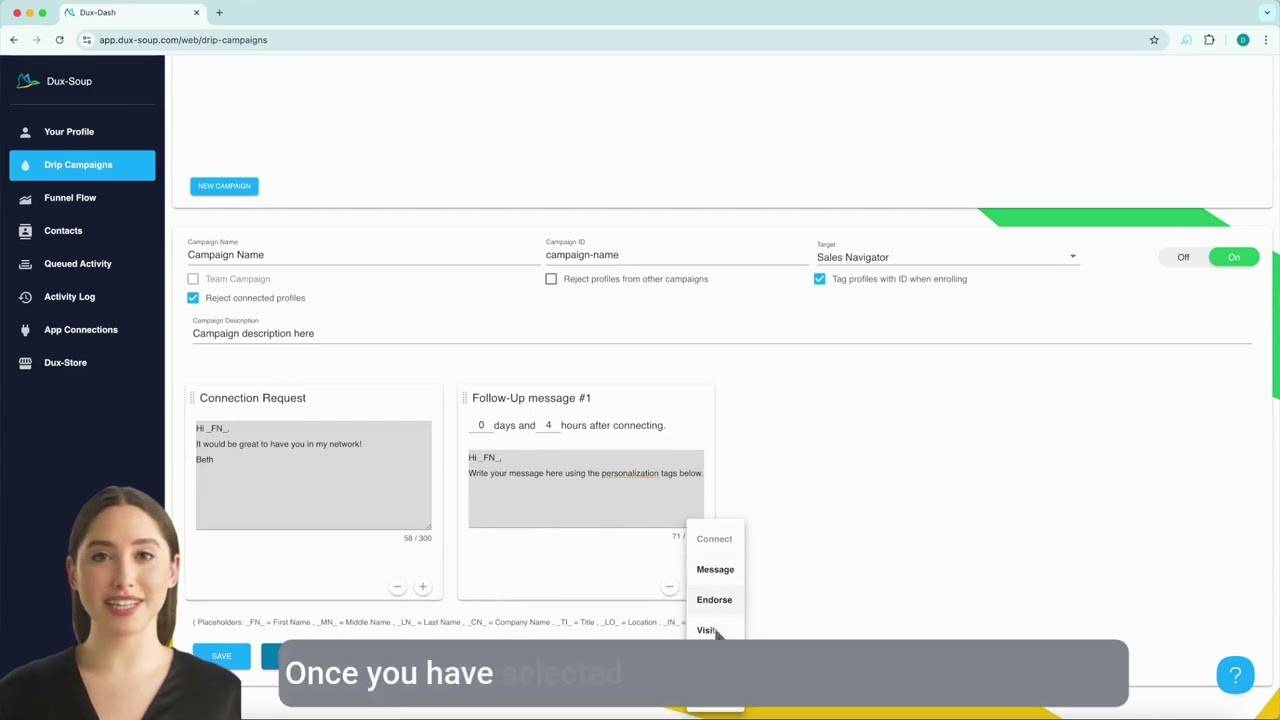Image resolution: width=1280 pixels, height=720 pixels.
Task: Click the NEW CAMPAIGN button
Action: click(224, 186)
